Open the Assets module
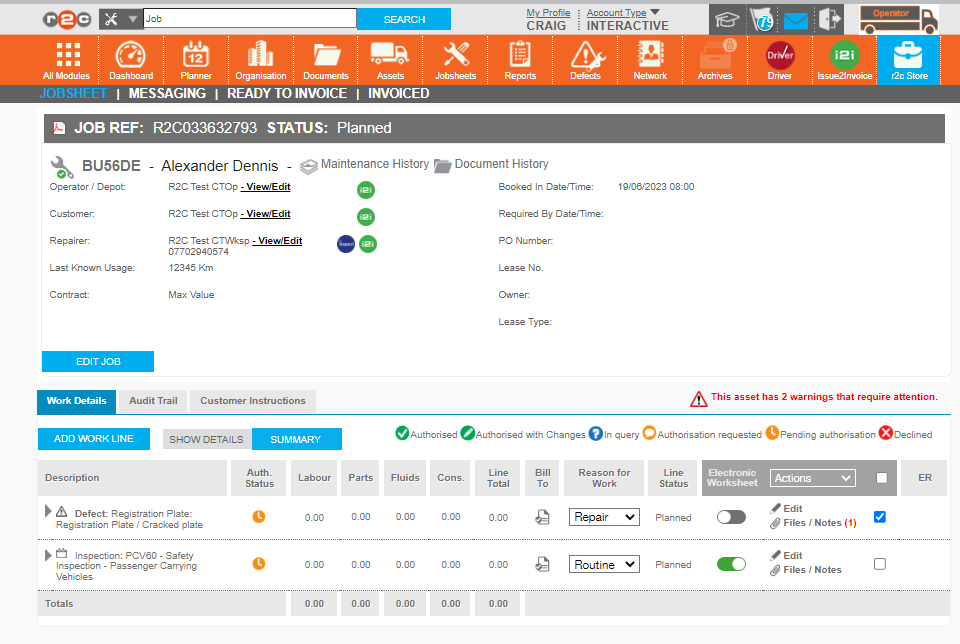Image resolution: width=960 pixels, height=644 pixels. pos(389,60)
